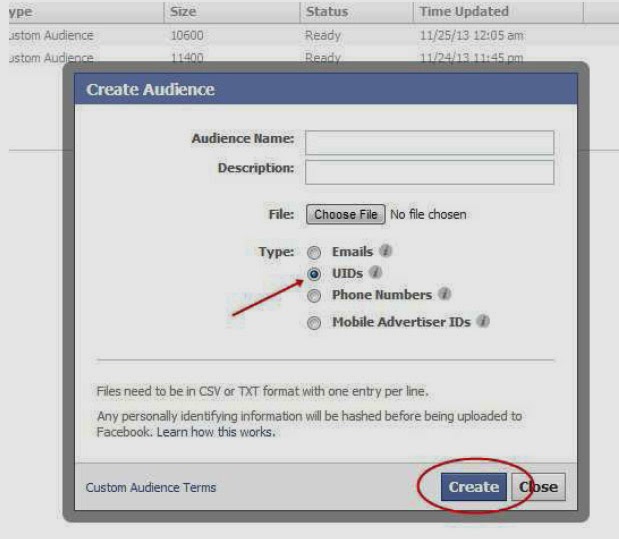This screenshot has height=539, width=619.
Task: Click the Time Updated column header
Action: 464,12
